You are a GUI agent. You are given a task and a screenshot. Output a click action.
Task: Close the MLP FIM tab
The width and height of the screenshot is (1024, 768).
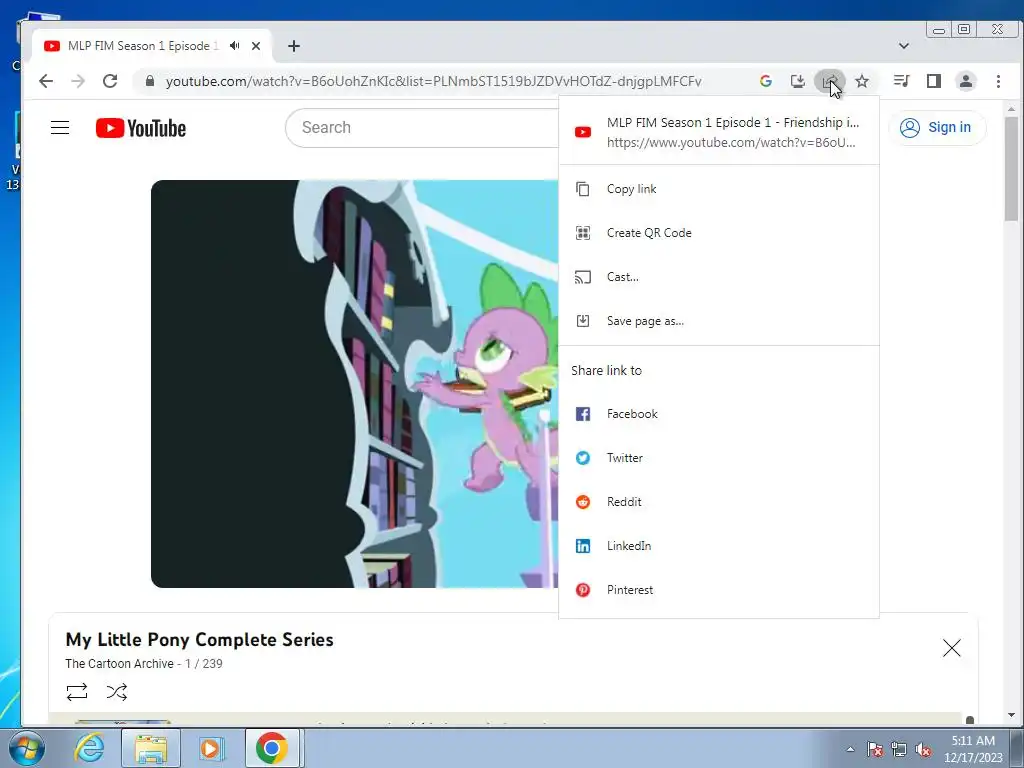point(256,46)
